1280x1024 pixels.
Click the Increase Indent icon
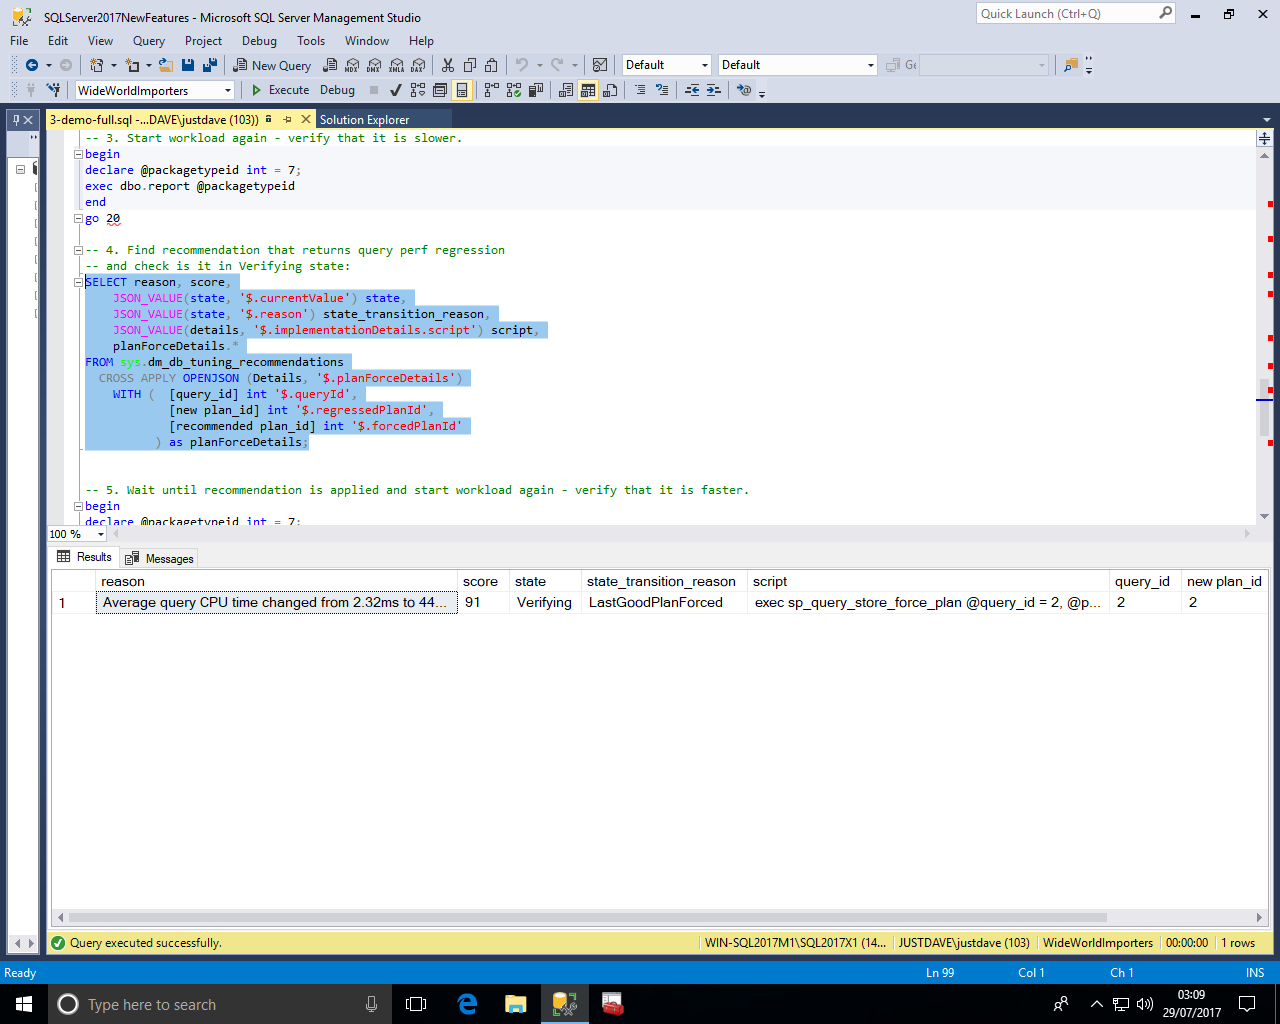click(x=713, y=90)
